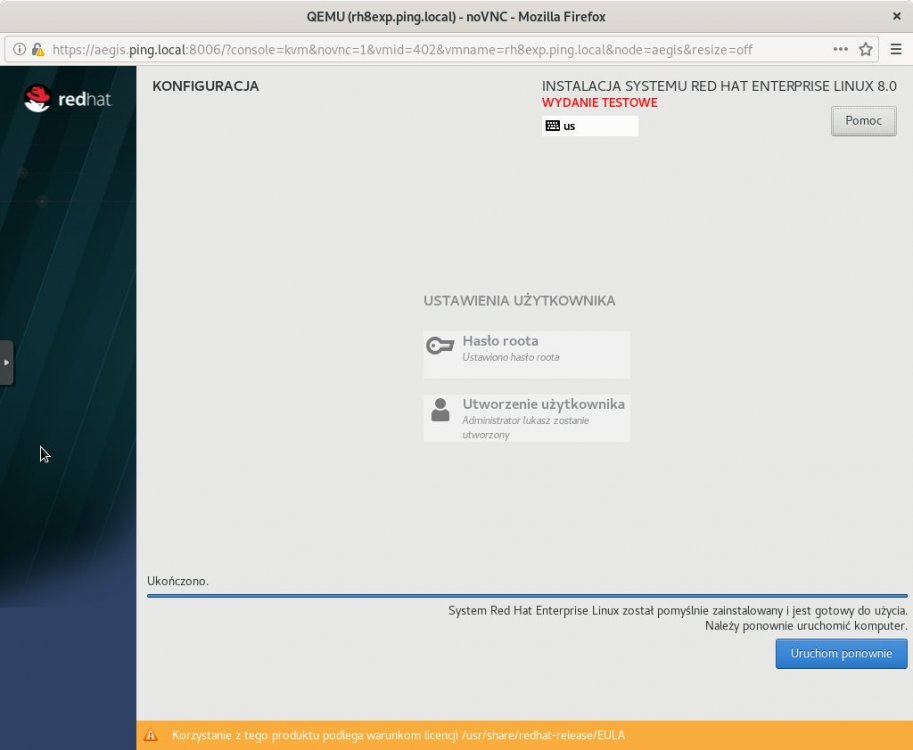
Task: Click the Ukończono. status text
Action: 178,581
